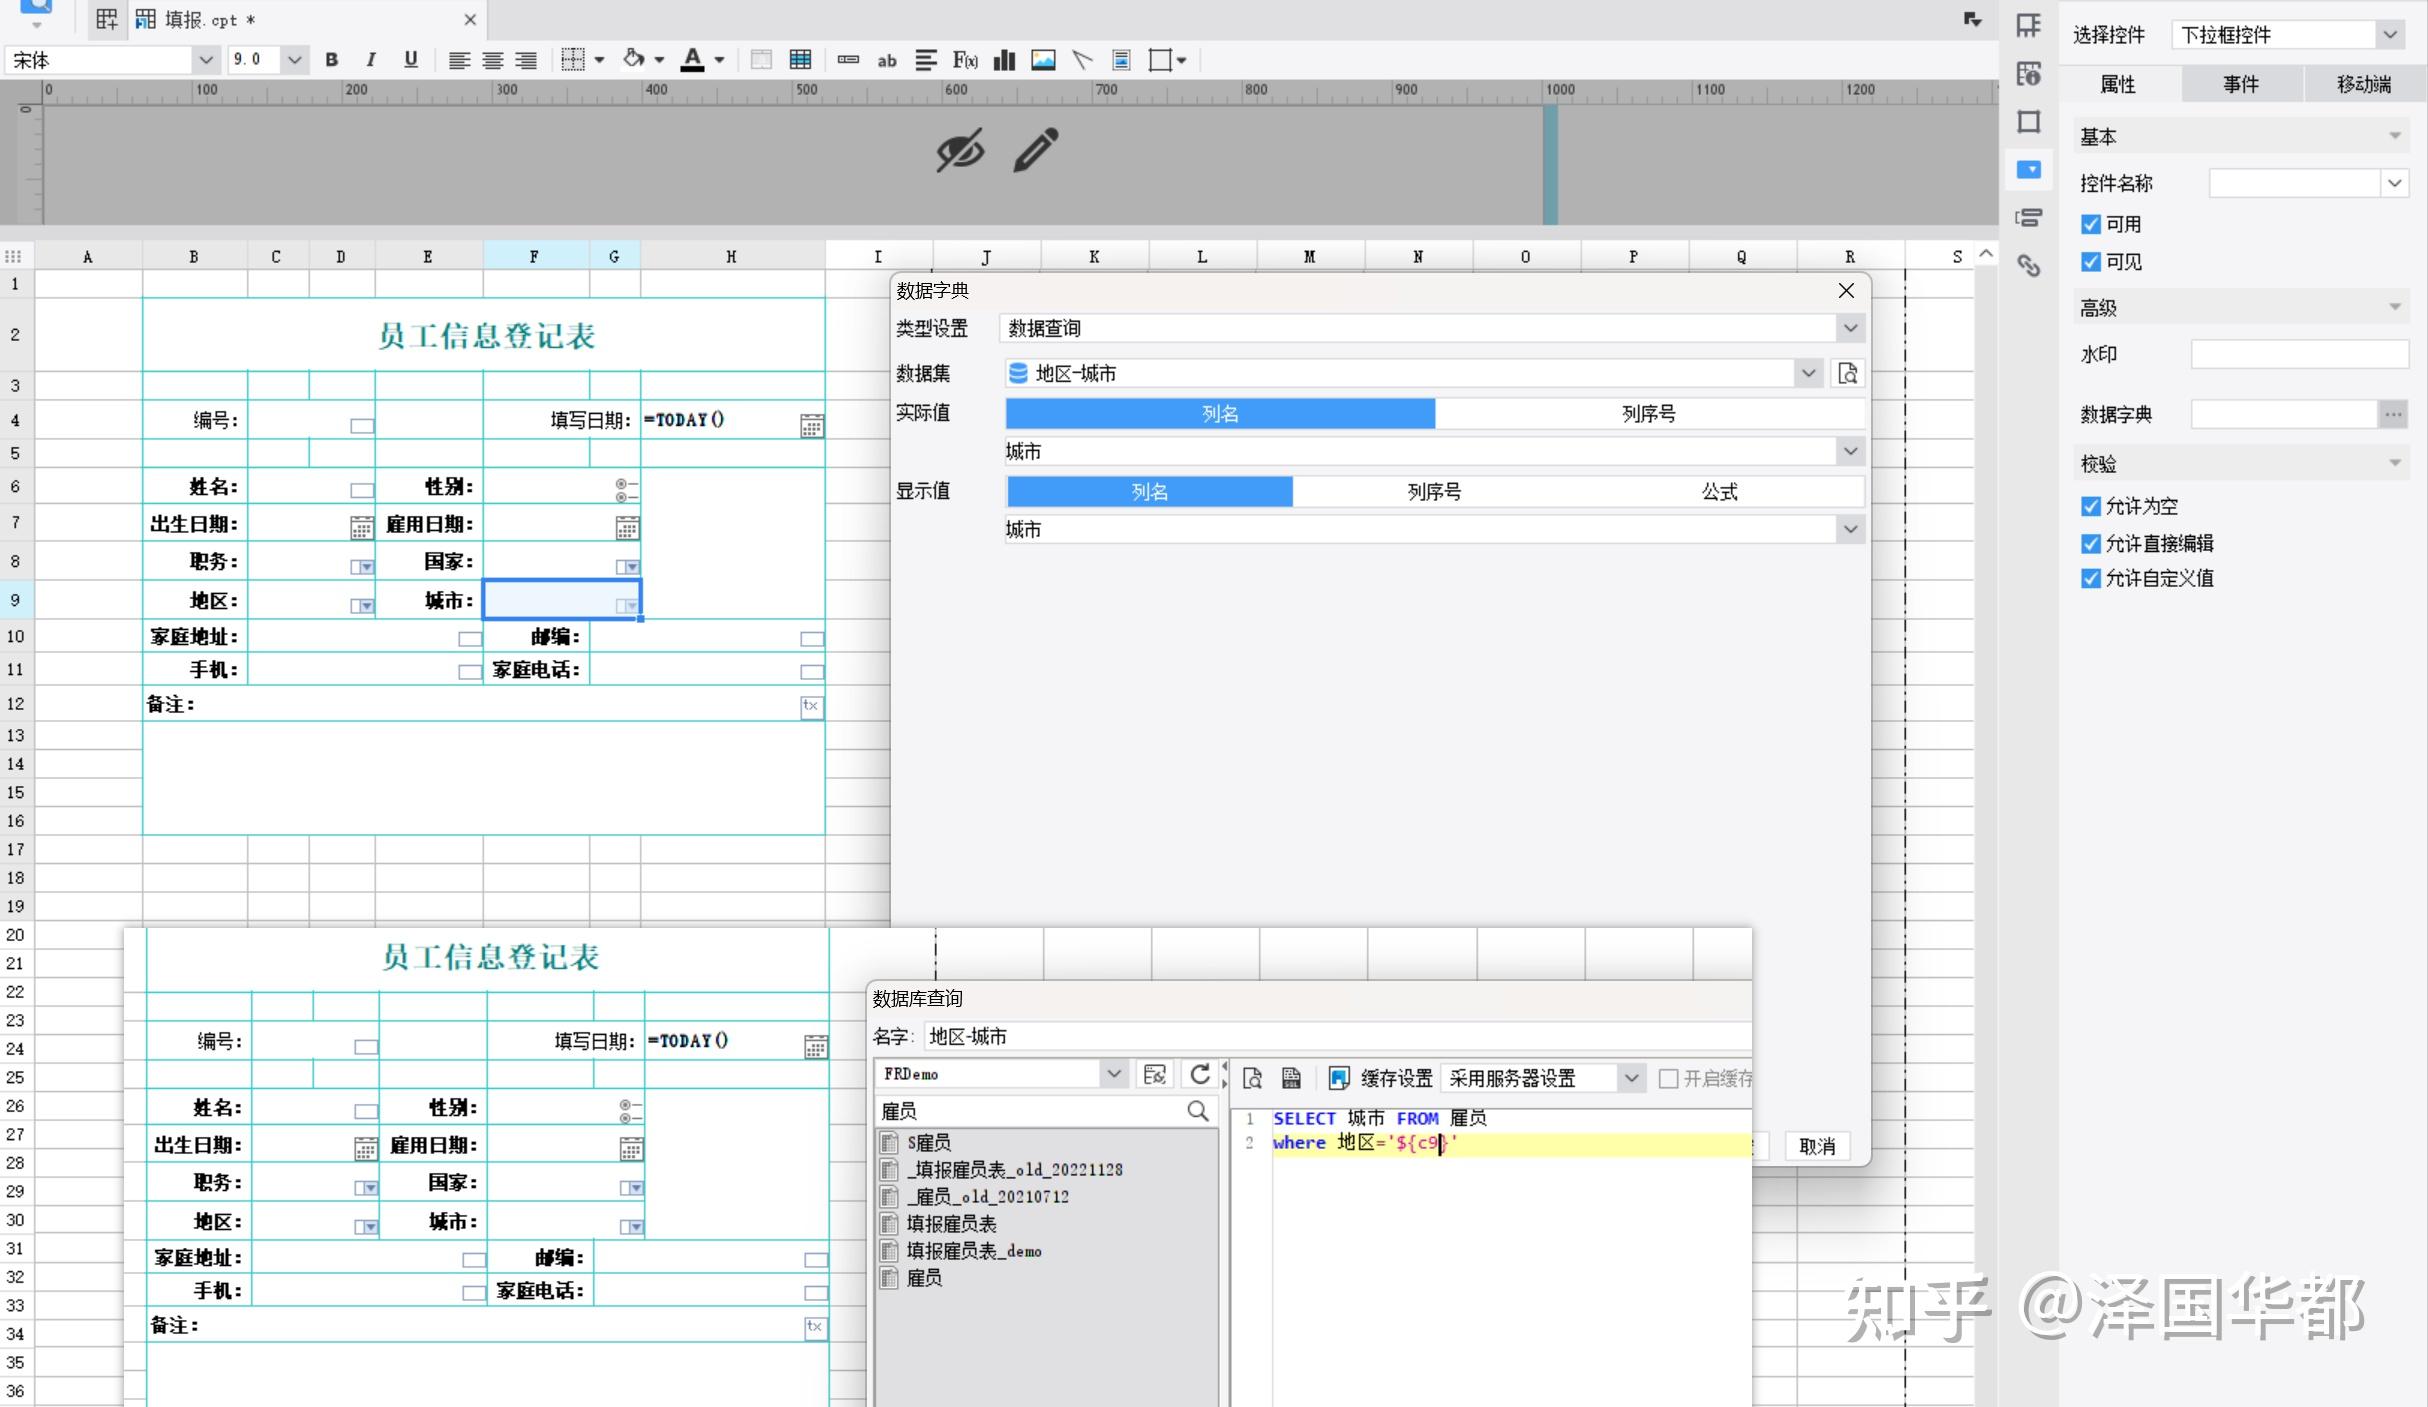Image resolution: width=2428 pixels, height=1407 pixels.
Task: Expand the 类型设置 dropdown
Action: point(1851,328)
